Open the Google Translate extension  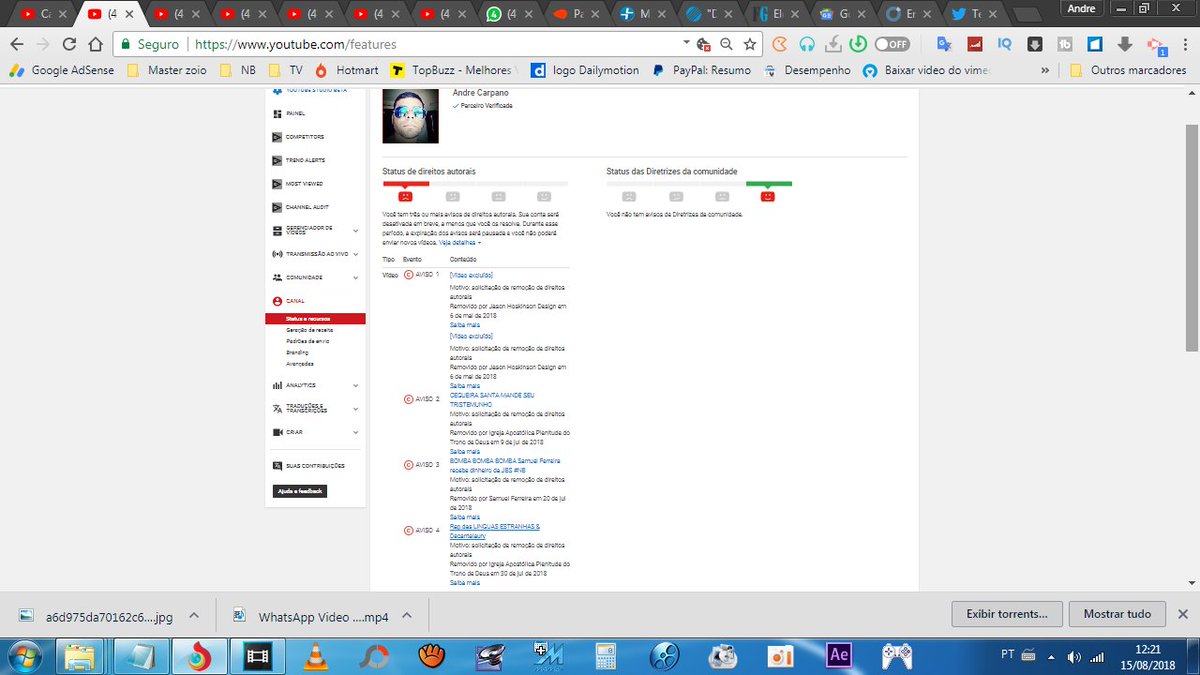click(x=943, y=44)
